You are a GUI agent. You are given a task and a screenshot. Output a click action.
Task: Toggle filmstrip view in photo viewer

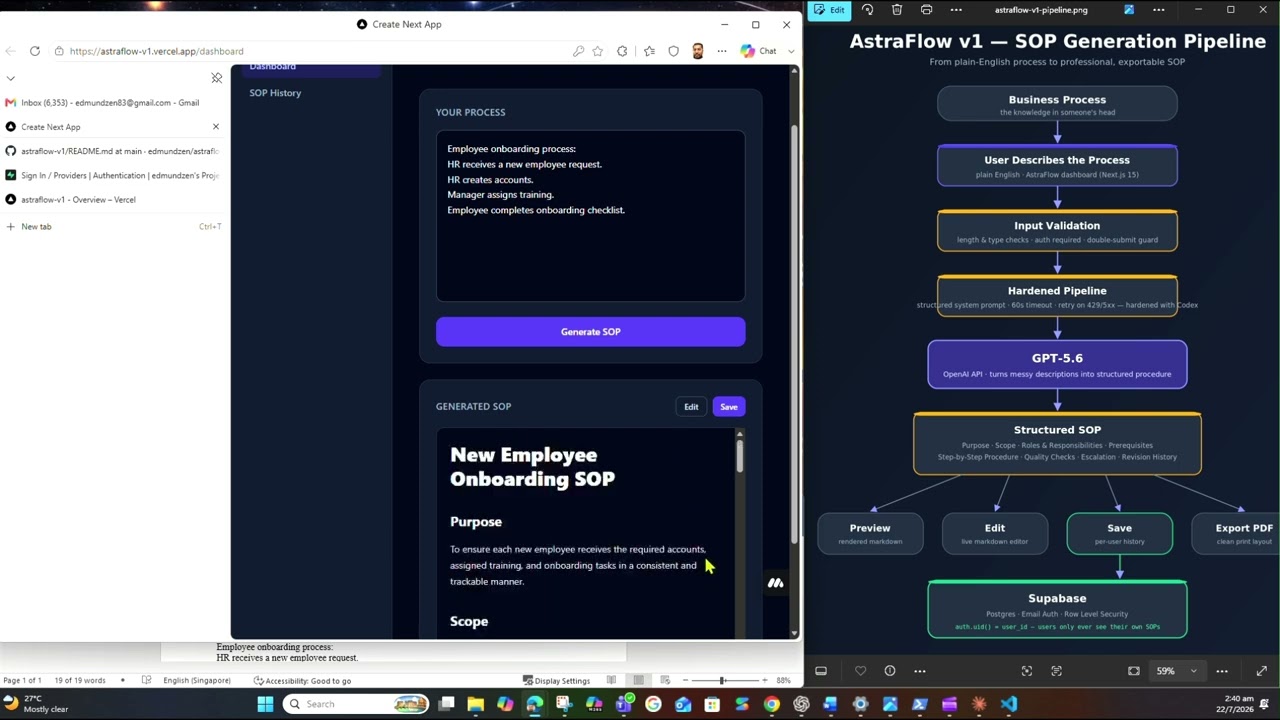pyautogui.click(x=821, y=671)
